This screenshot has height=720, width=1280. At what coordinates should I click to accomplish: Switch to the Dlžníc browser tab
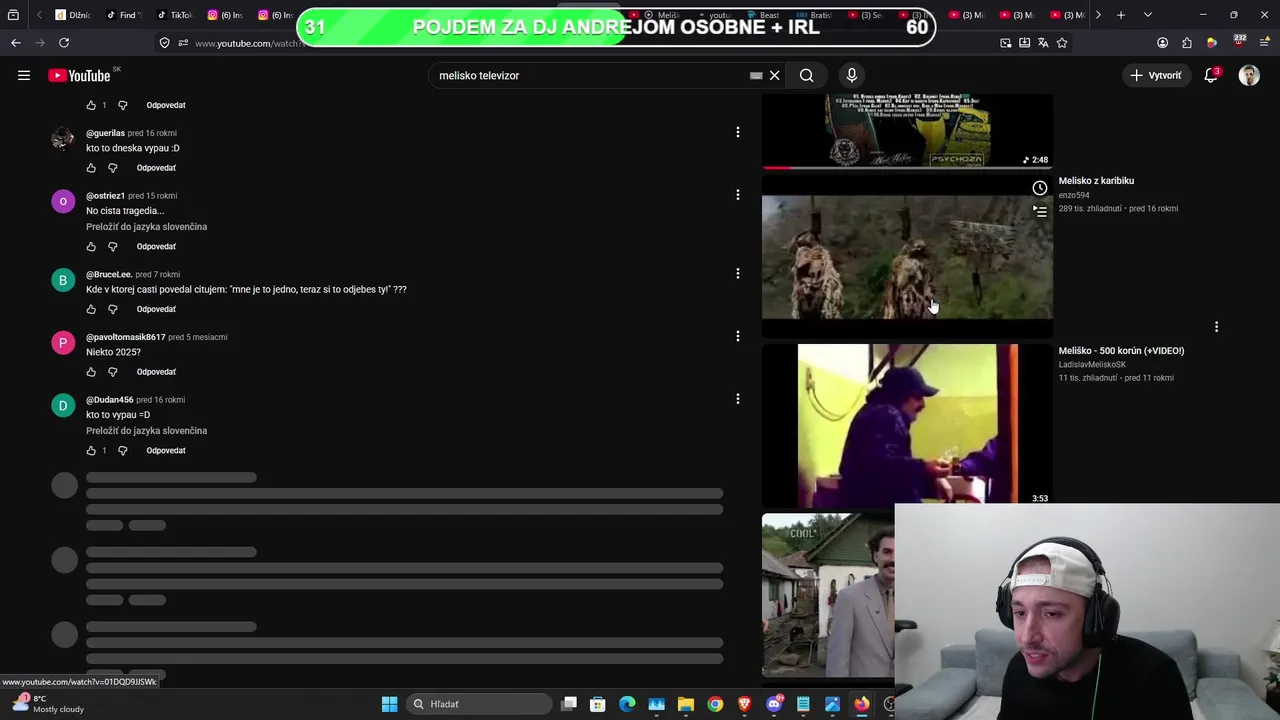tap(74, 15)
